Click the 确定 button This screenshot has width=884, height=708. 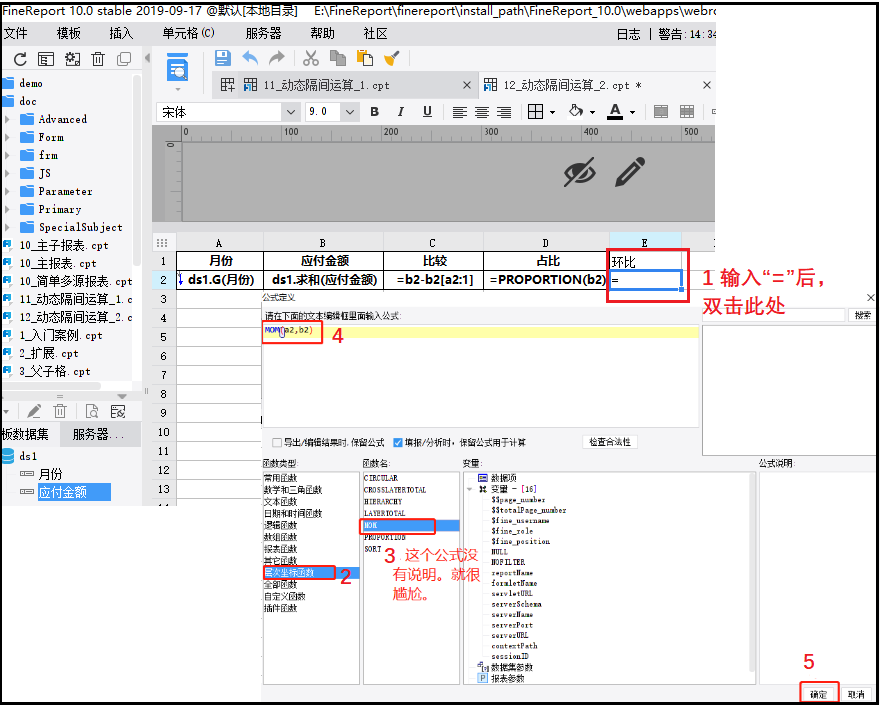pos(819,694)
